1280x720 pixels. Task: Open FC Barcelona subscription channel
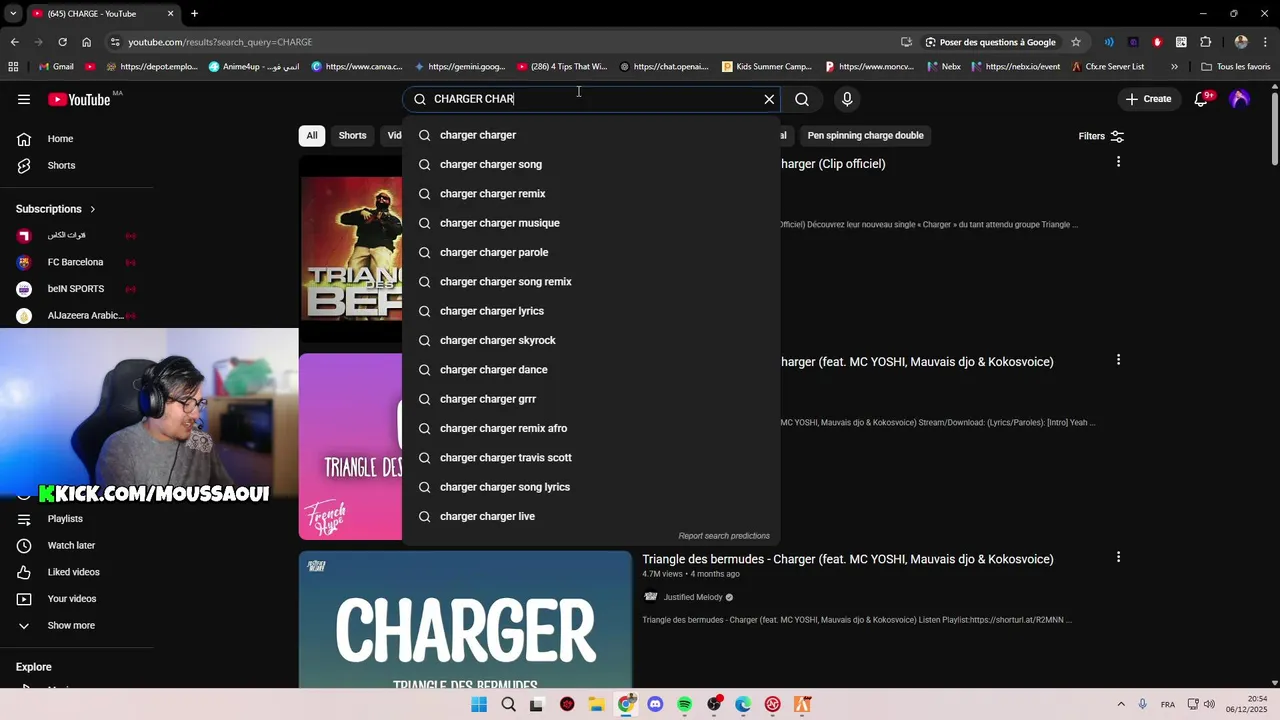[x=77, y=262]
